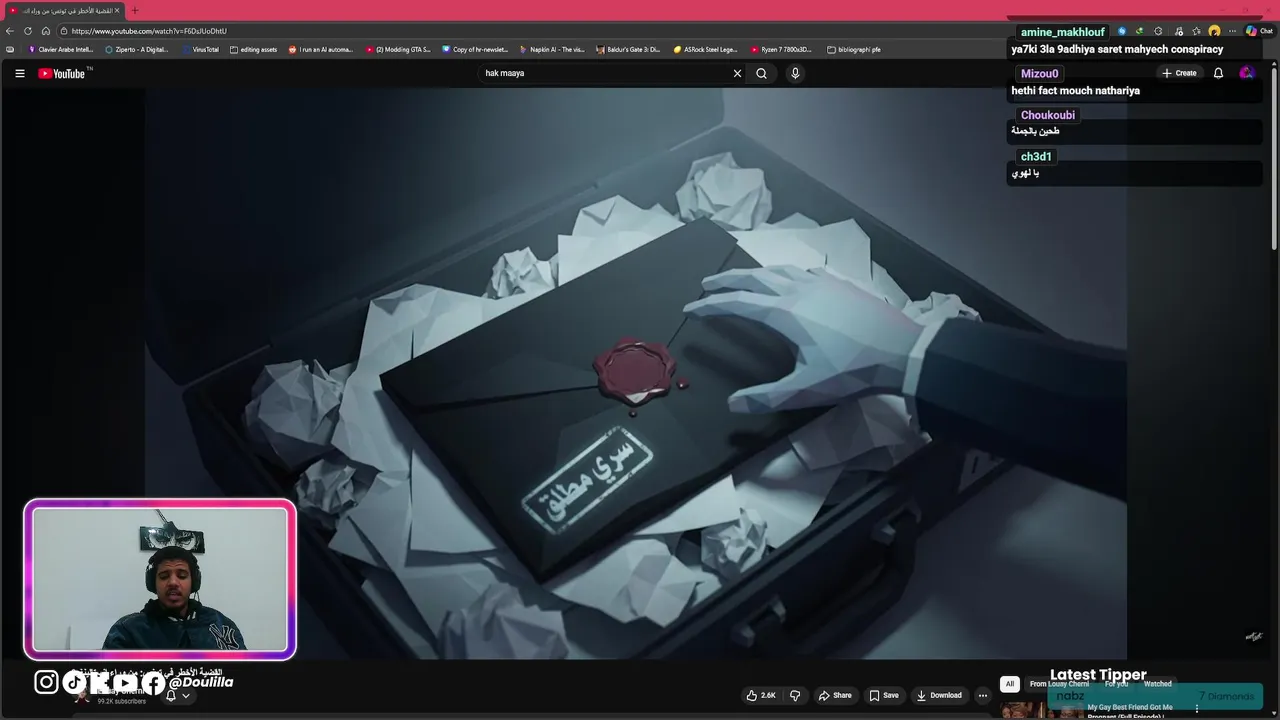Open the 'Napkin AI - The vis...' bookmark
Screen dimensions: 1280x720
tap(552, 49)
